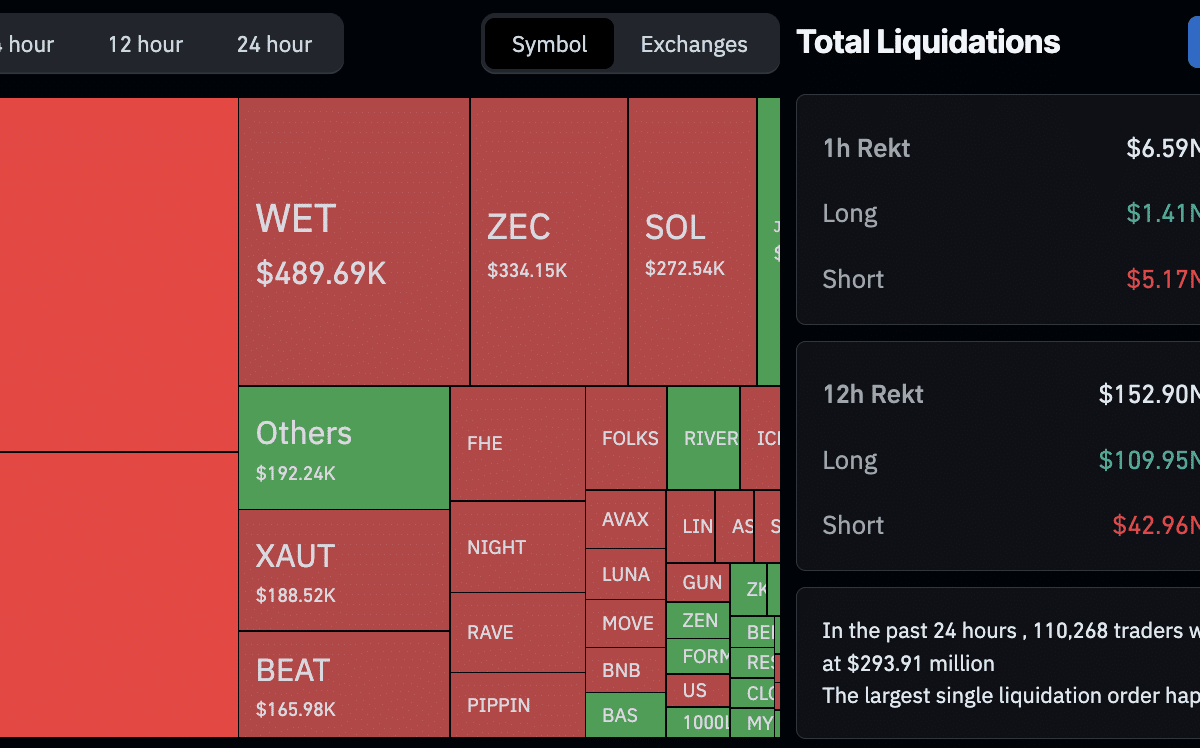Screen dimensions: 1200x748
Task: Click the FHE tile
Action: 517,443
